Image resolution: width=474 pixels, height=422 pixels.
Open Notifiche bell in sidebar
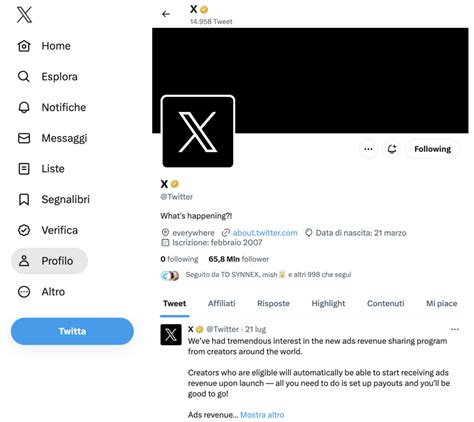click(52, 107)
